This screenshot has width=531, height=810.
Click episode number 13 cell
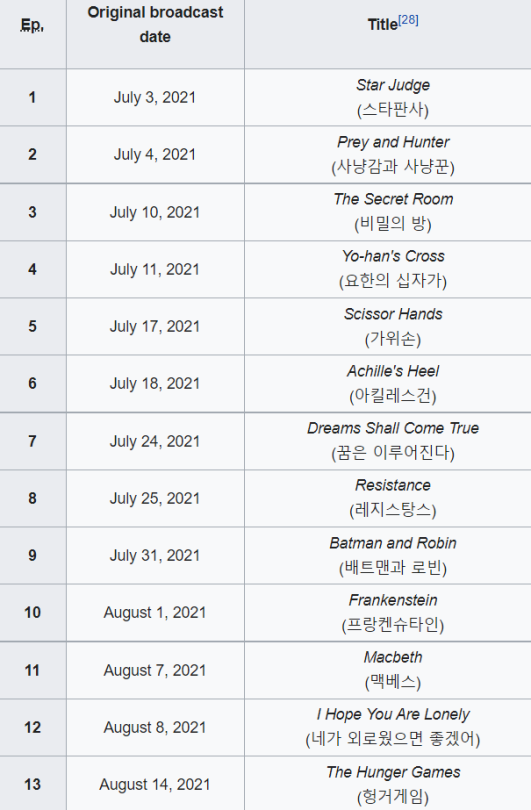[33, 784]
